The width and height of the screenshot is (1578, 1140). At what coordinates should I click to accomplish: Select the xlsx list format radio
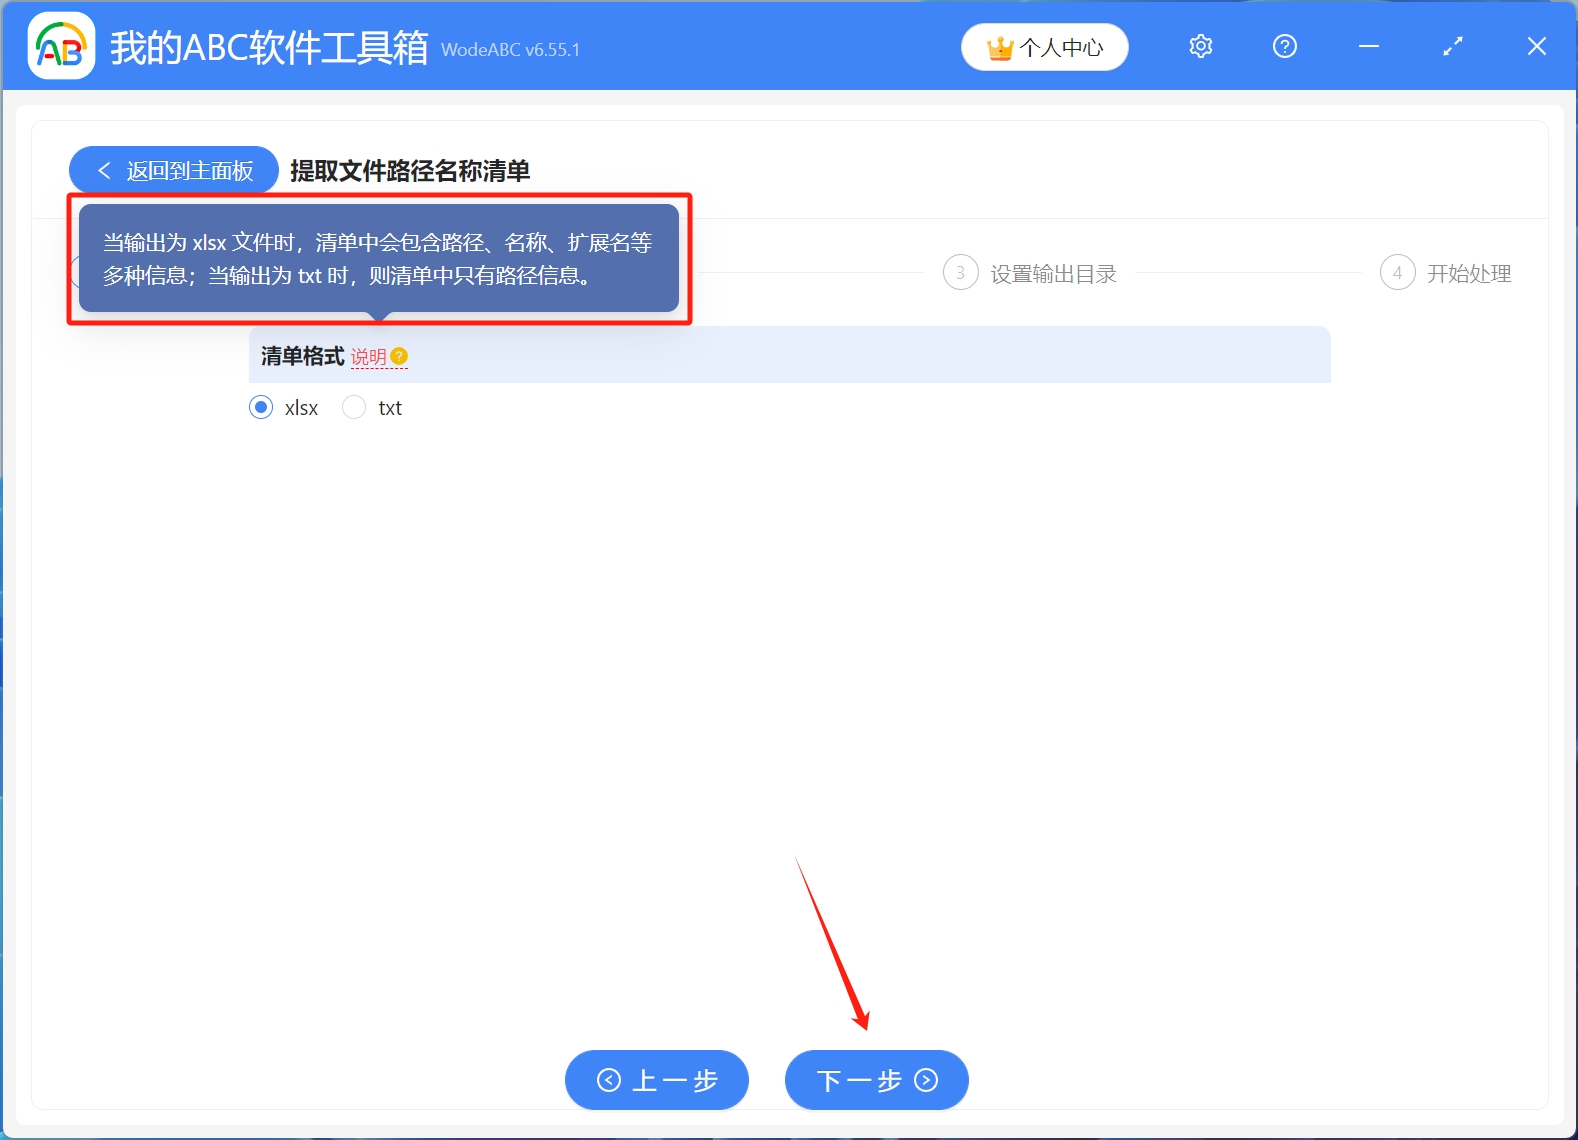[261, 407]
